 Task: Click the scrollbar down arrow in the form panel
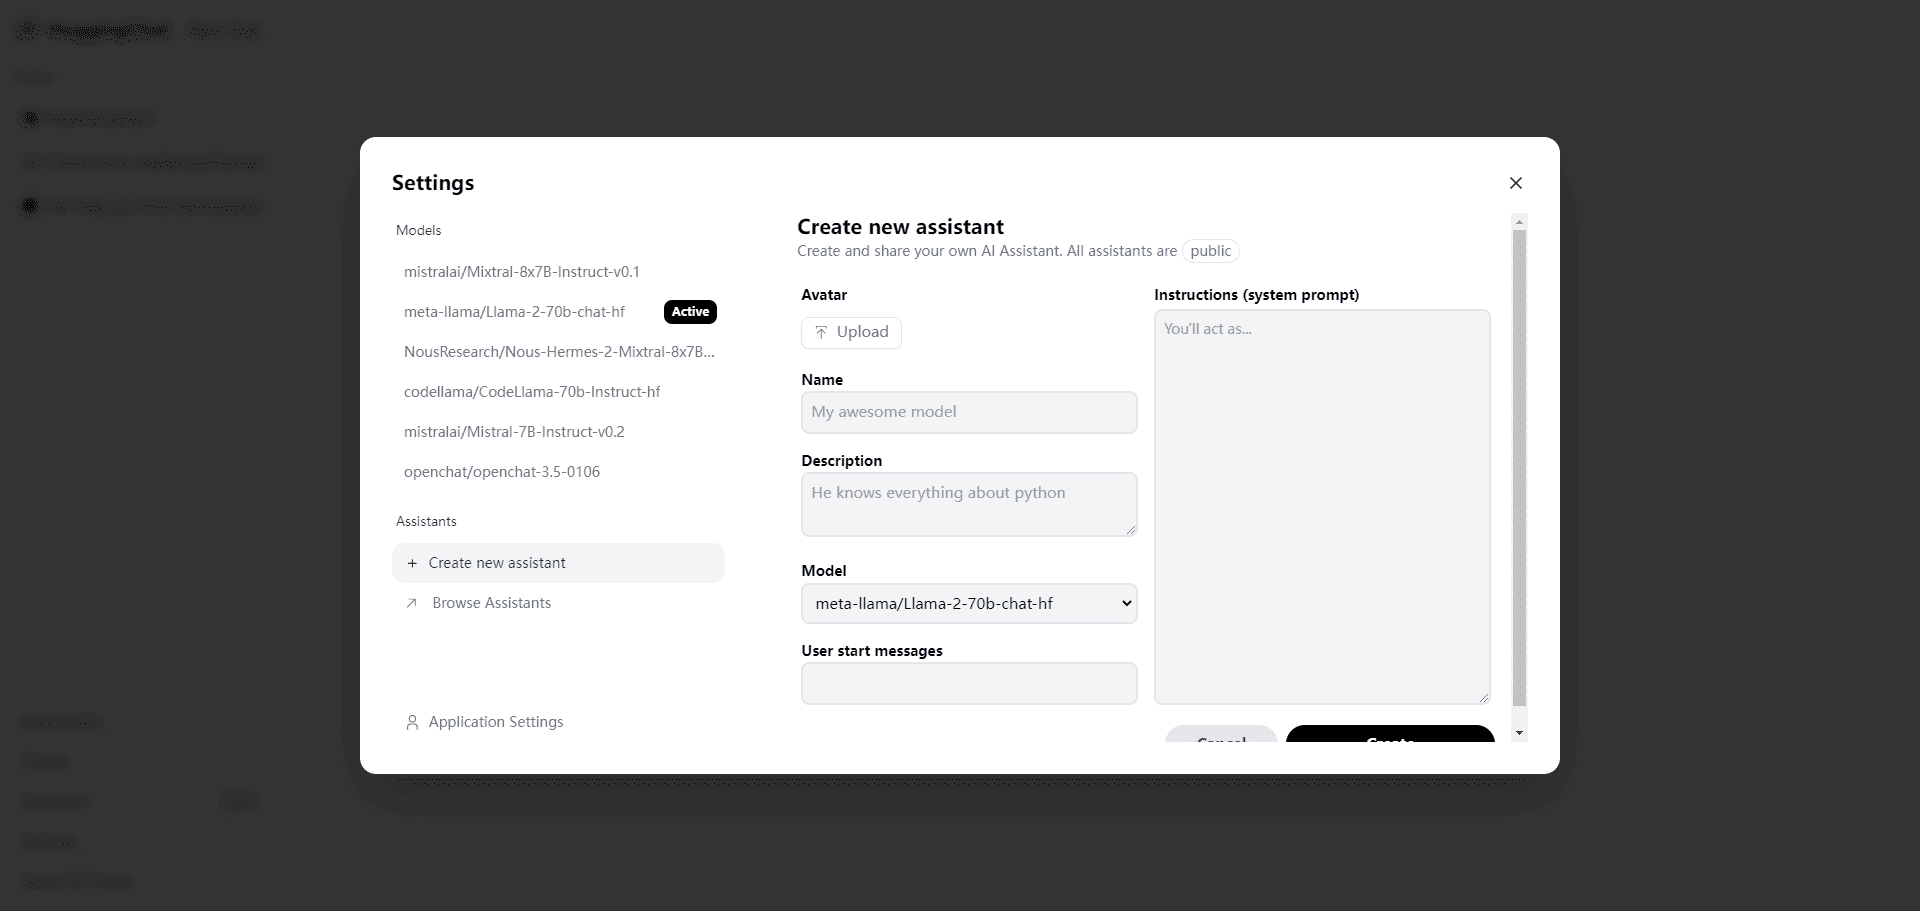[x=1519, y=734]
